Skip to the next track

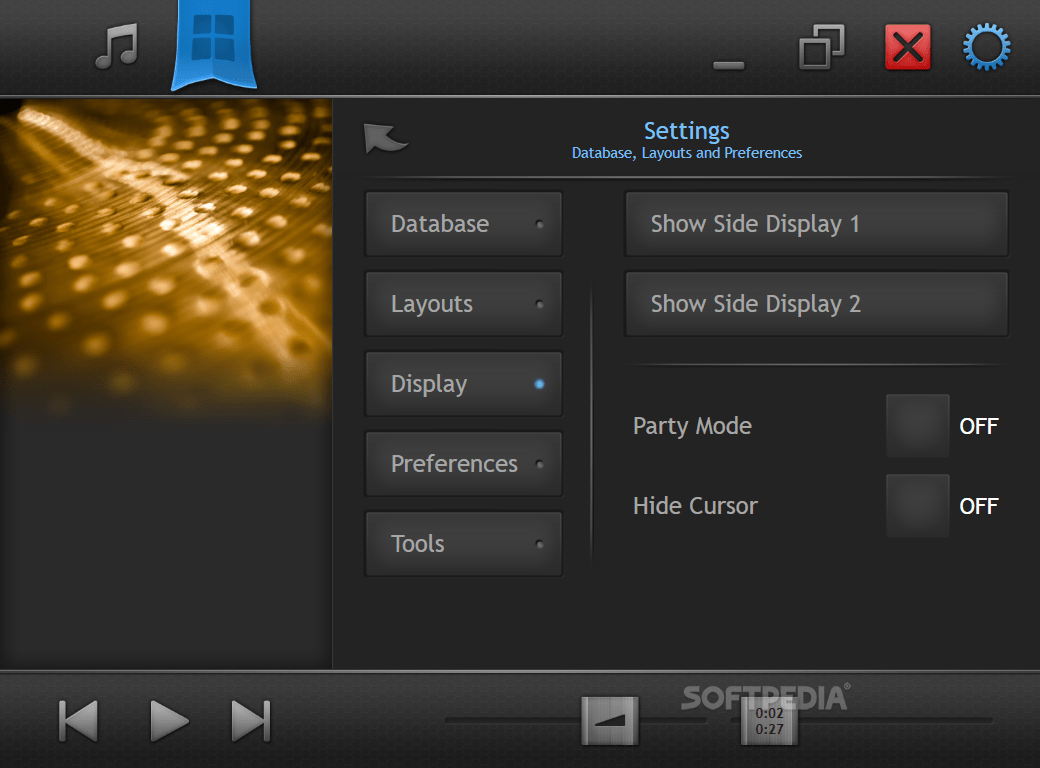(x=251, y=721)
